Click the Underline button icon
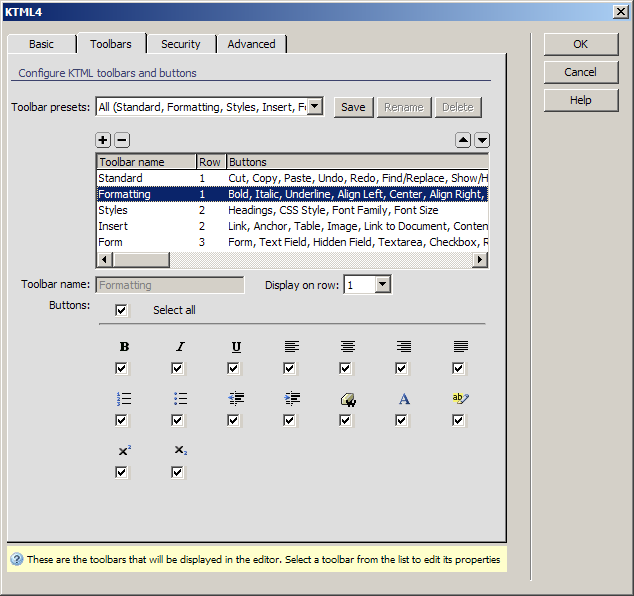The image size is (634, 596). (236, 347)
